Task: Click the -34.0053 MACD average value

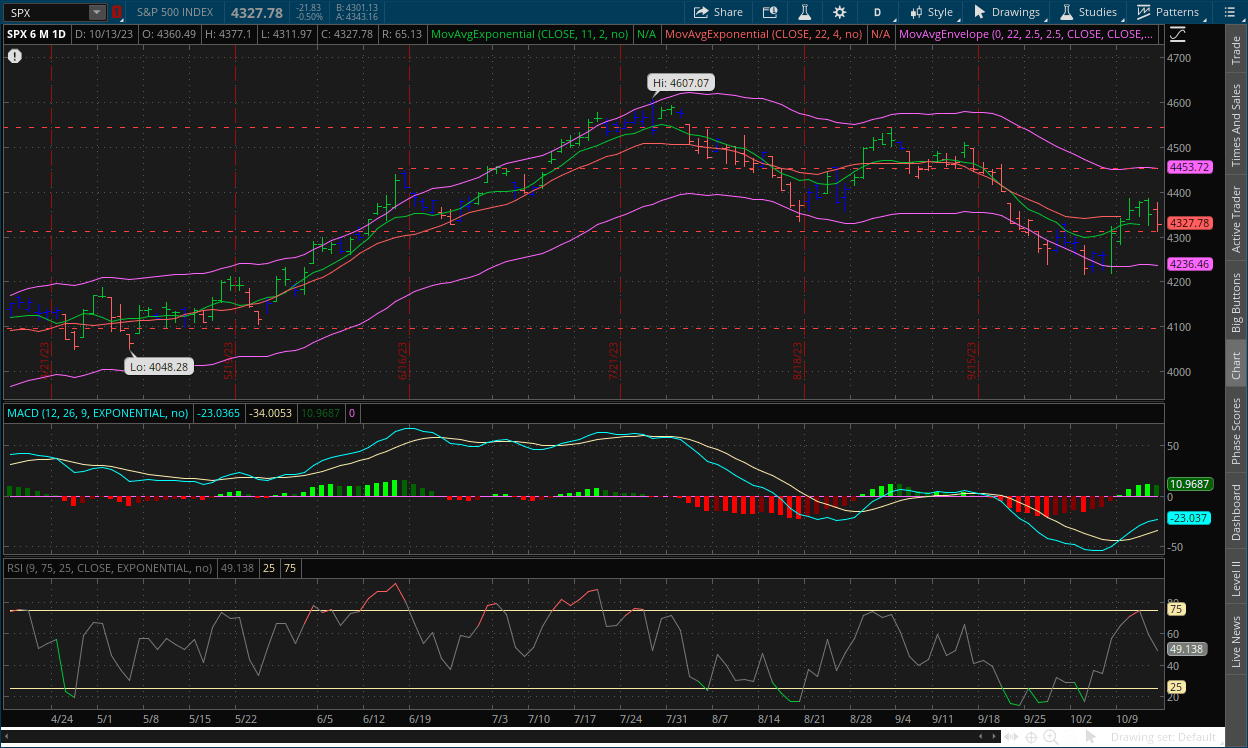Action: [270, 413]
